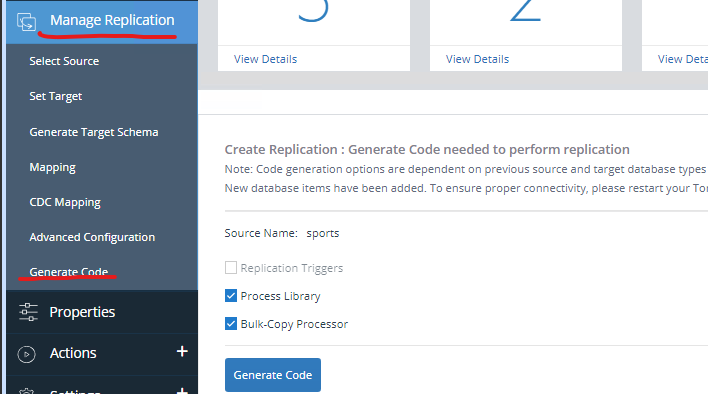Screen dimensions: 708x394
Task: Select the Mapping menu item
Action: [52, 167]
